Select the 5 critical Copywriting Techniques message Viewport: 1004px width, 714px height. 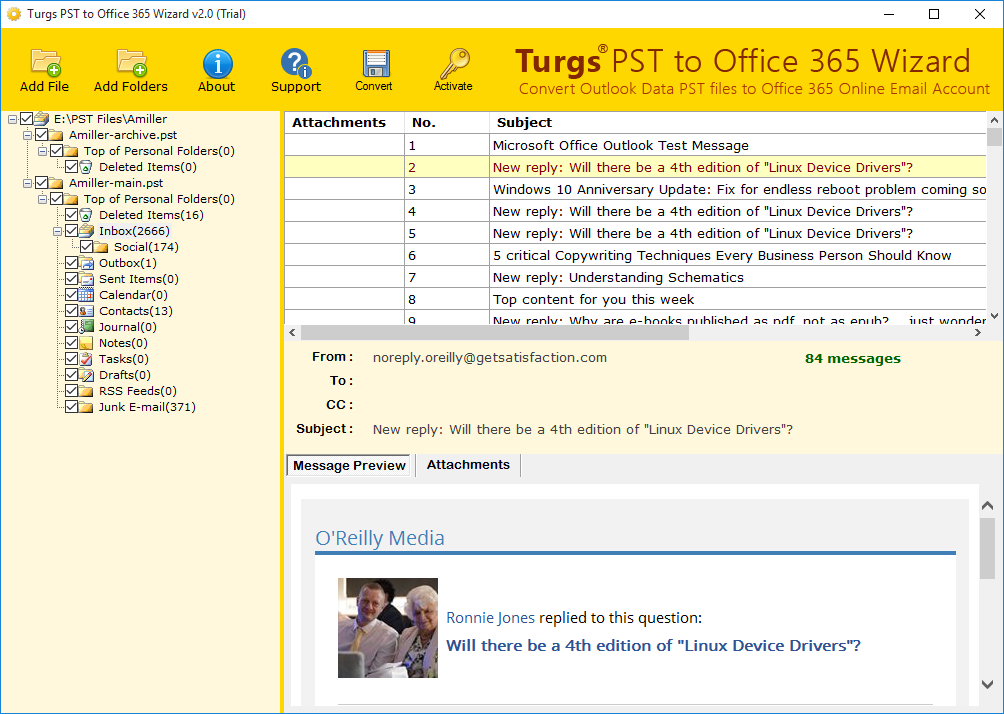pyautogui.click(x=635, y=256)
